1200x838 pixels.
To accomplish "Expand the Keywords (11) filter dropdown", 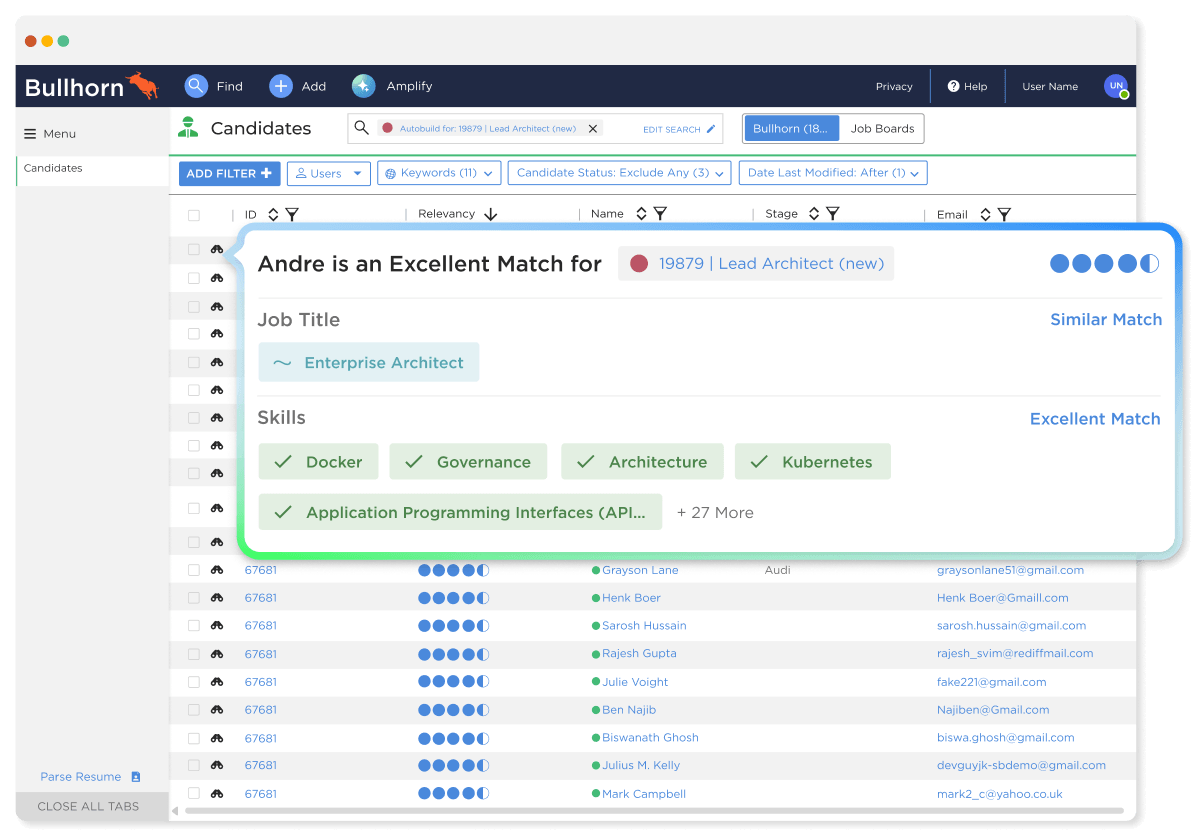I will pos(439,173).
